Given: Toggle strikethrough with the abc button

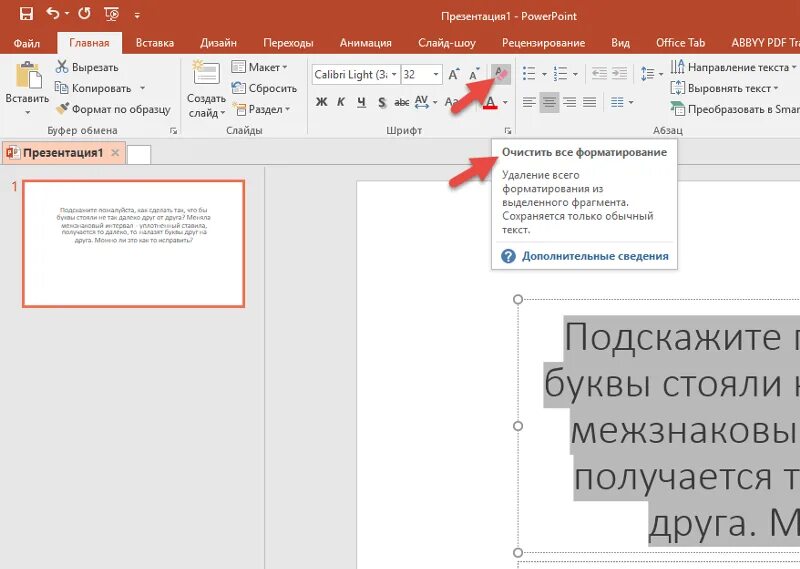Looking at the screenshot, I should pyautogui.click(x=402, y=102).
